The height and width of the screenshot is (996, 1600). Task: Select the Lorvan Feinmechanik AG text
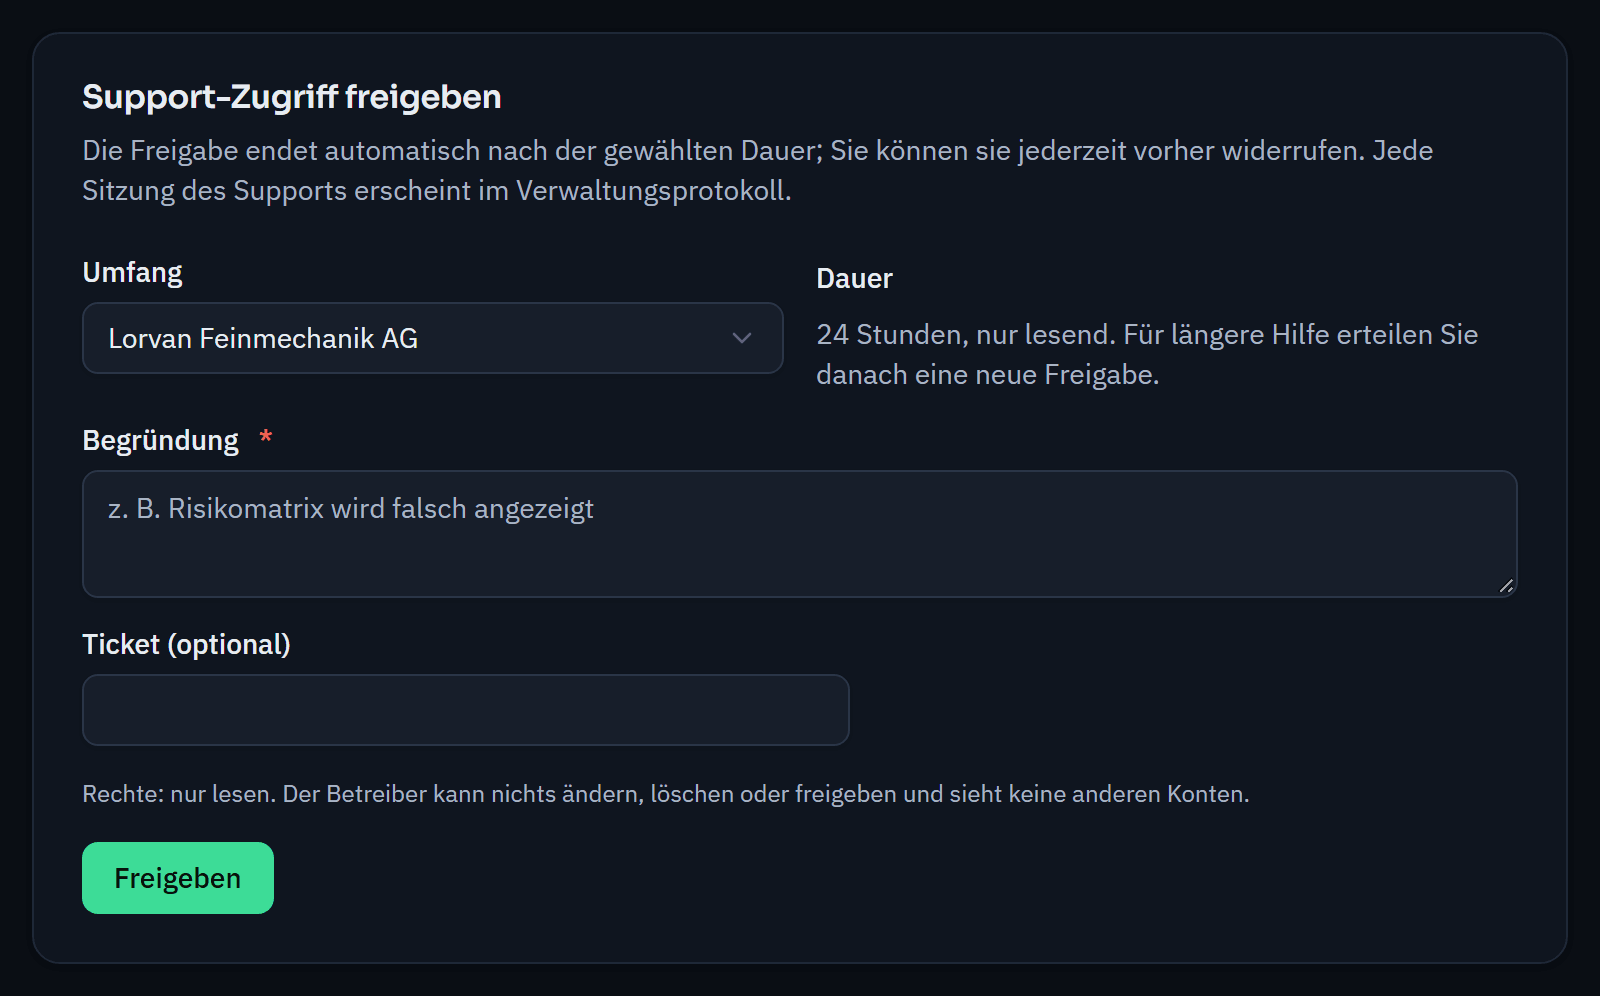coord(263,339)
